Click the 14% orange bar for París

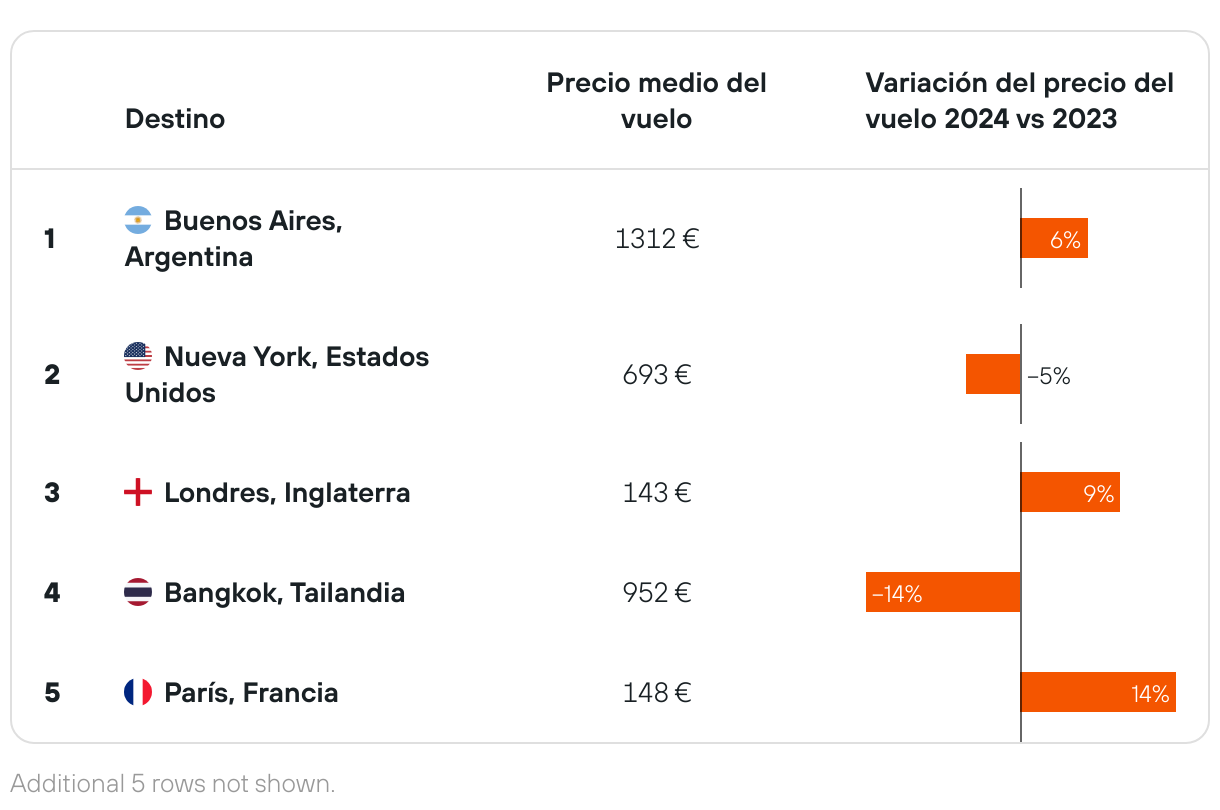(1098, 692)
